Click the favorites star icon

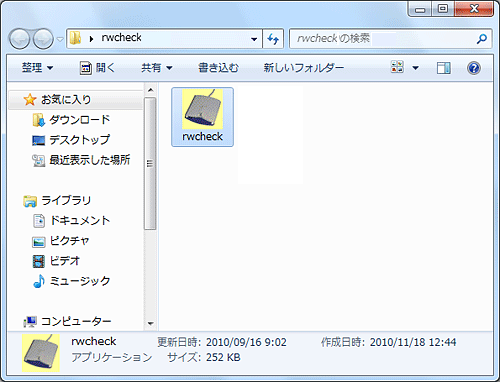coord(30,99)
